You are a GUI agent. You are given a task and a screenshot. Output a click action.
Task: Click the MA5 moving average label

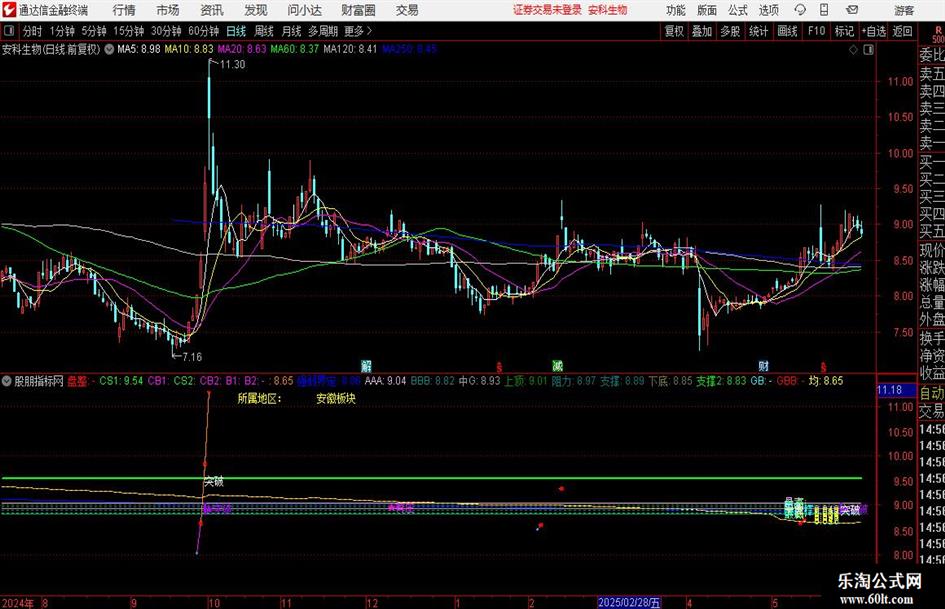[x=139, y=49]
